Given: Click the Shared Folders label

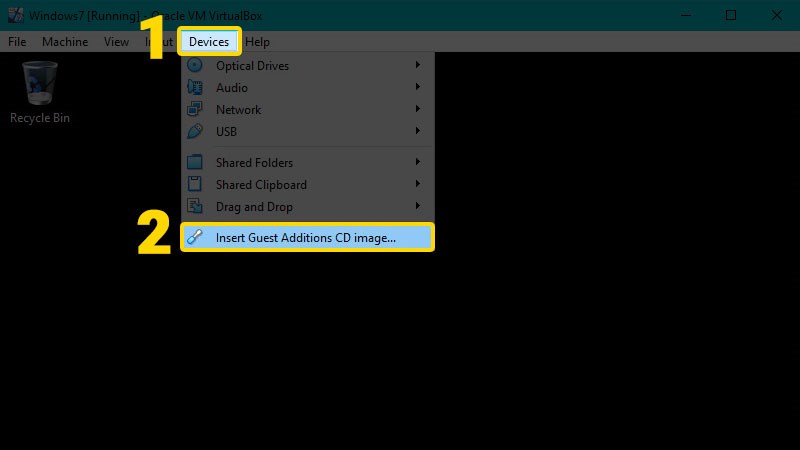Looking at the screenshot, I should [254, 163].
